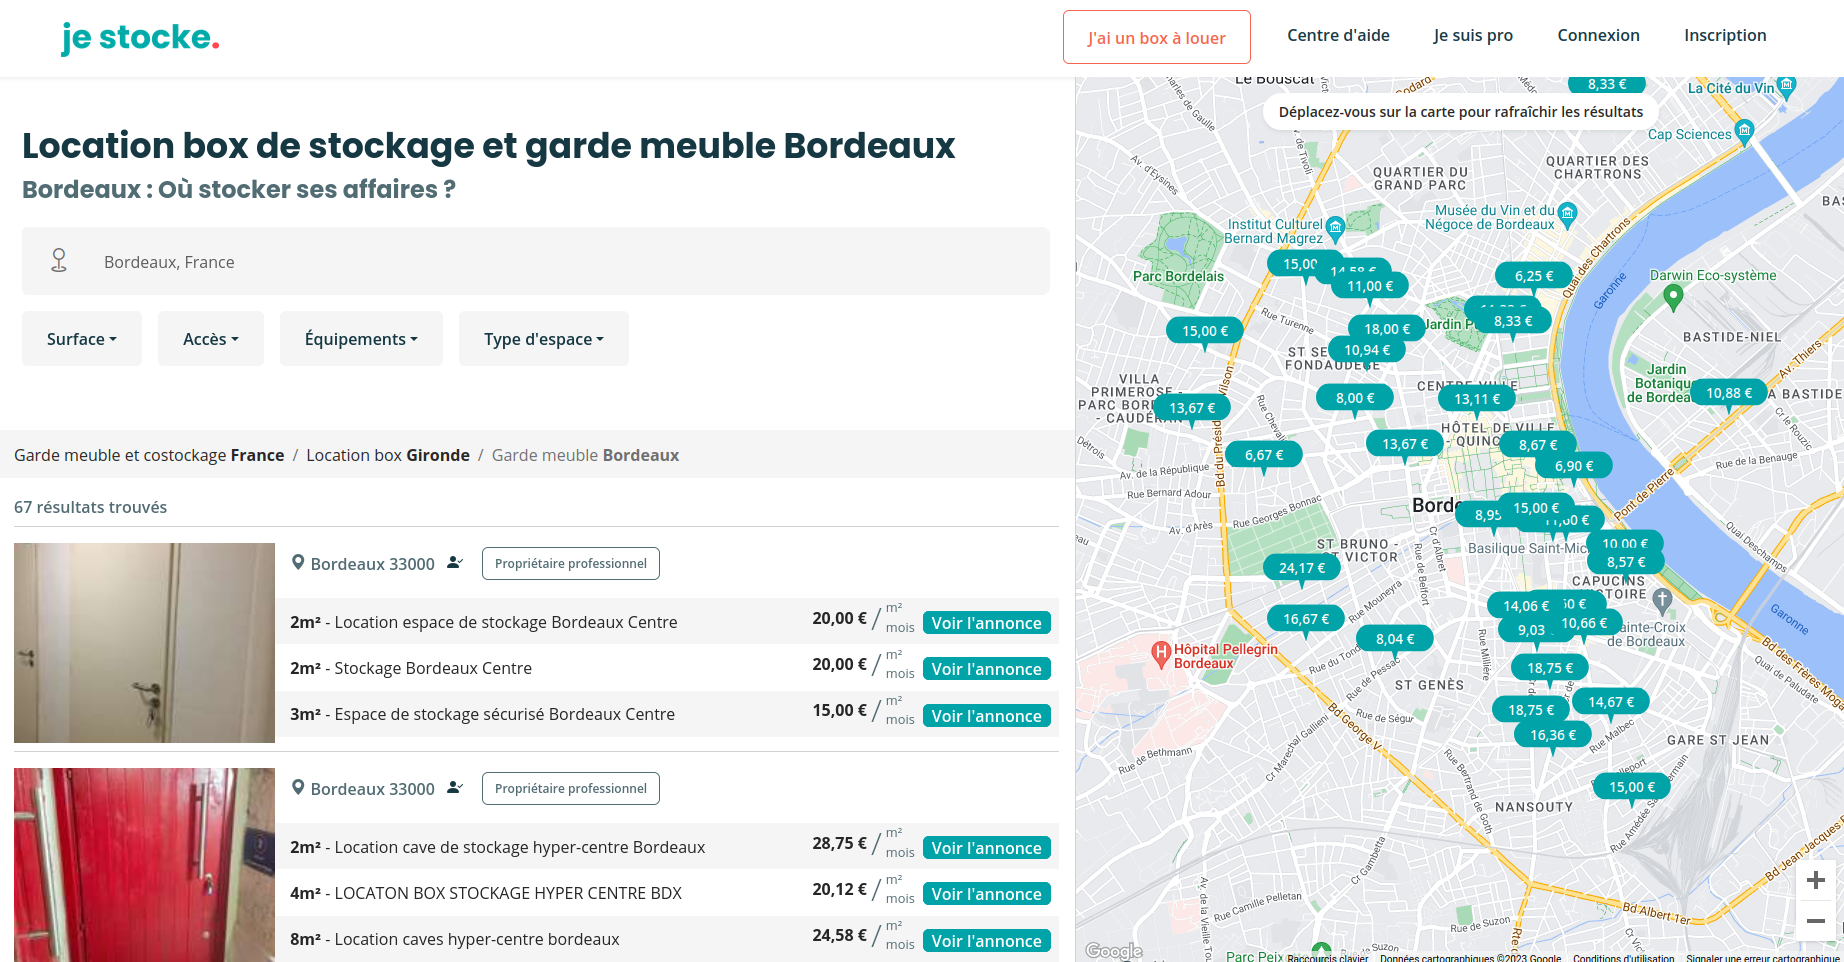Click the Bordeaux, France search field
The image size is (1844, 962).
(x=536, y=261)
